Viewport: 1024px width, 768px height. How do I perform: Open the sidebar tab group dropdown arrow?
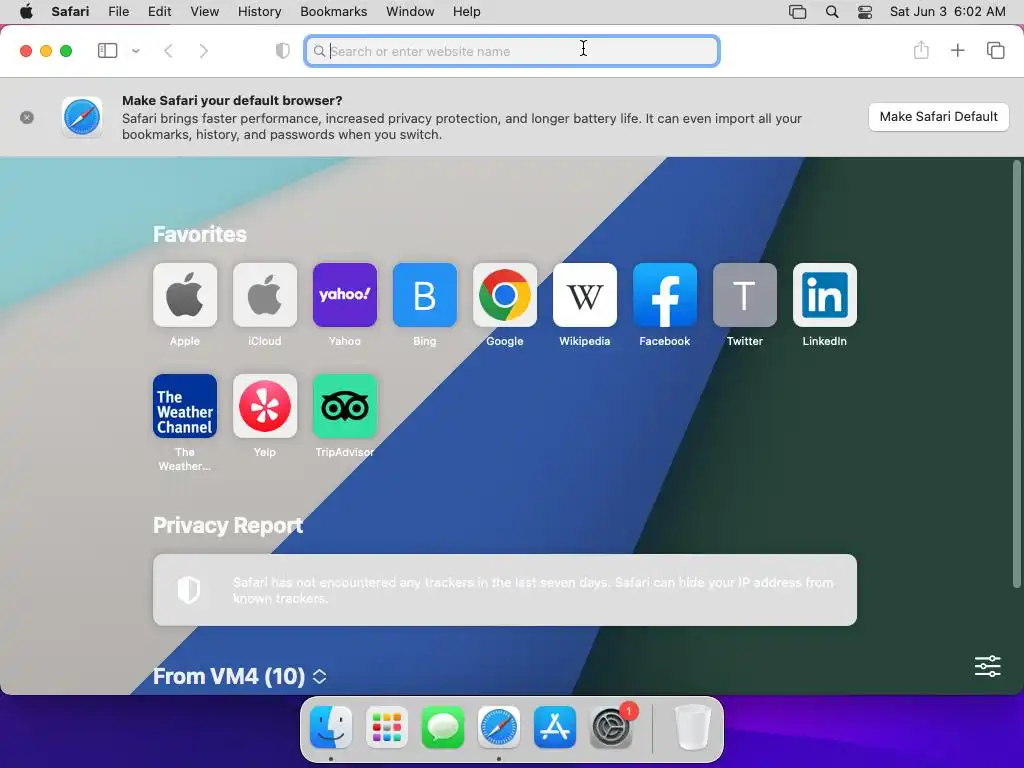136,50
